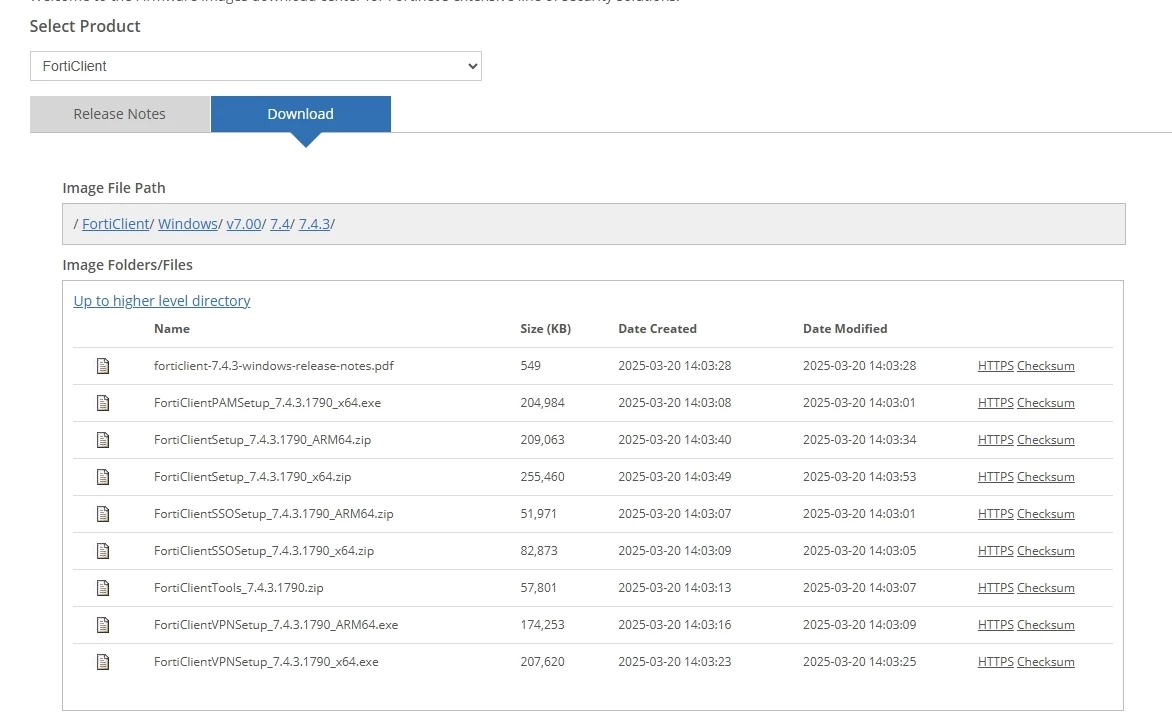Show Checksum for FortiClientSSOSetup ARM64 zip
This screenshot has width=1172, height=727.
click(x=1046, y=513)
